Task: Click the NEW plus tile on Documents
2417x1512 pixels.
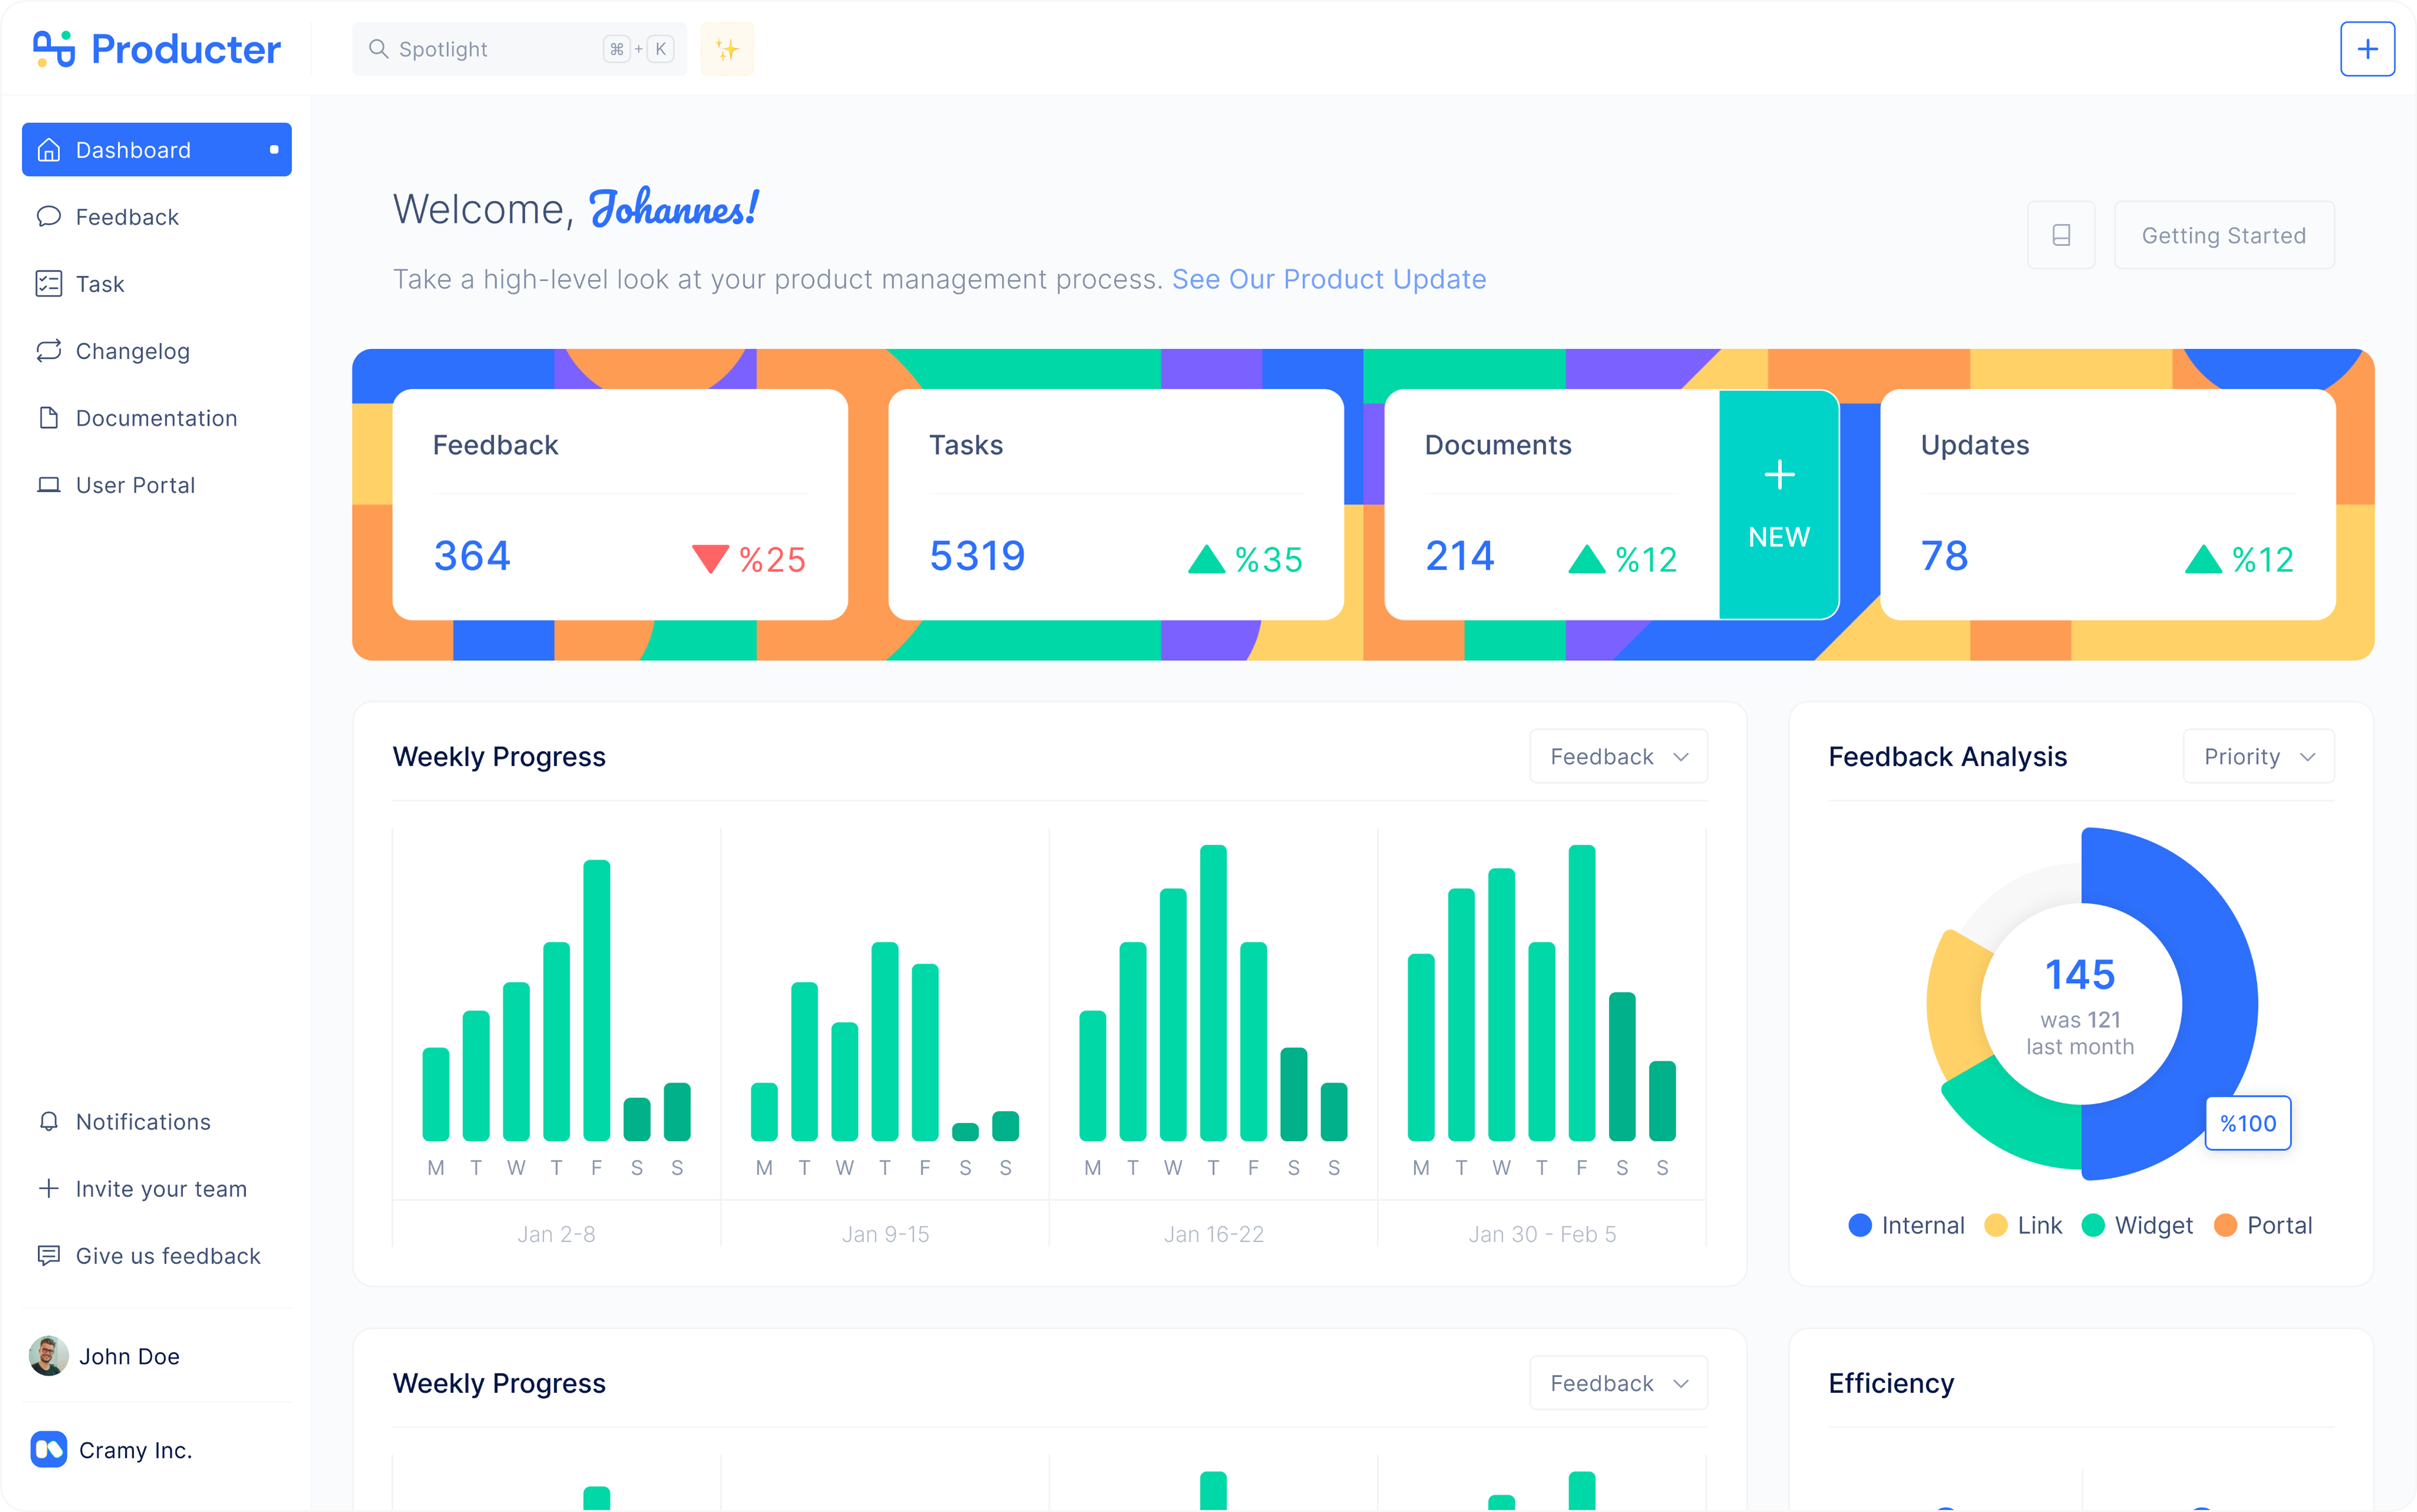Action: click(x=1778, y=505)
